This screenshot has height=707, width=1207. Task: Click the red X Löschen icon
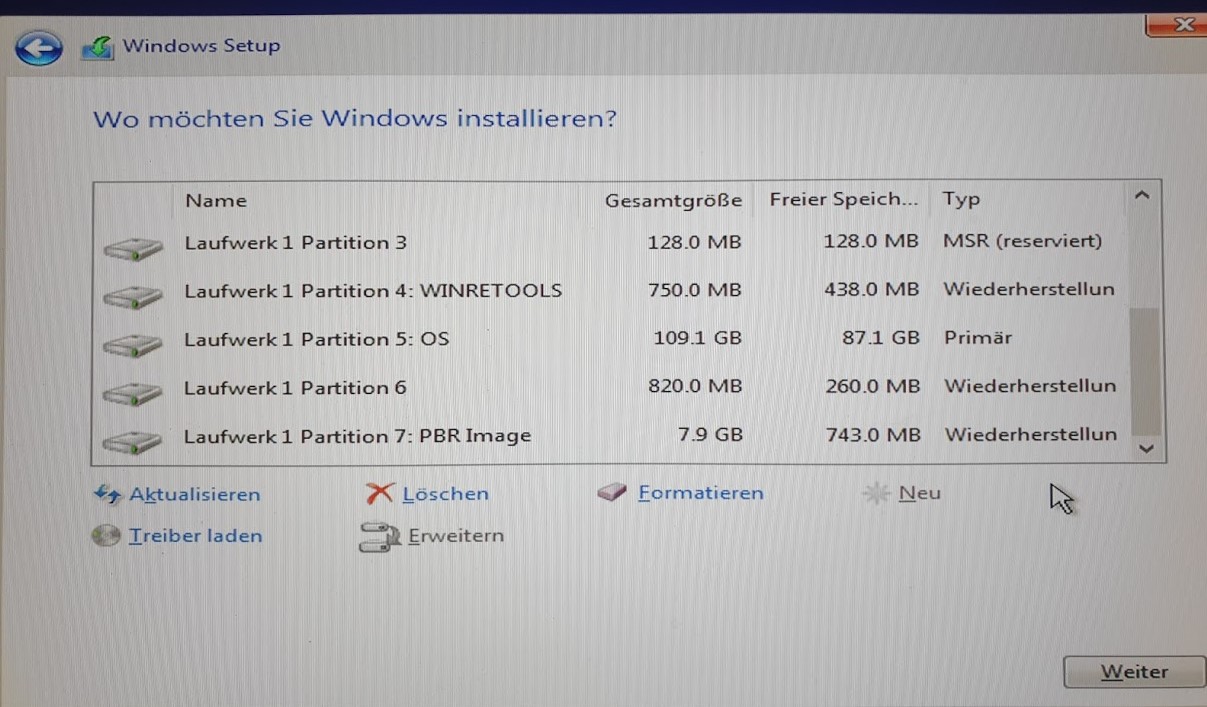tap(380, 493)
